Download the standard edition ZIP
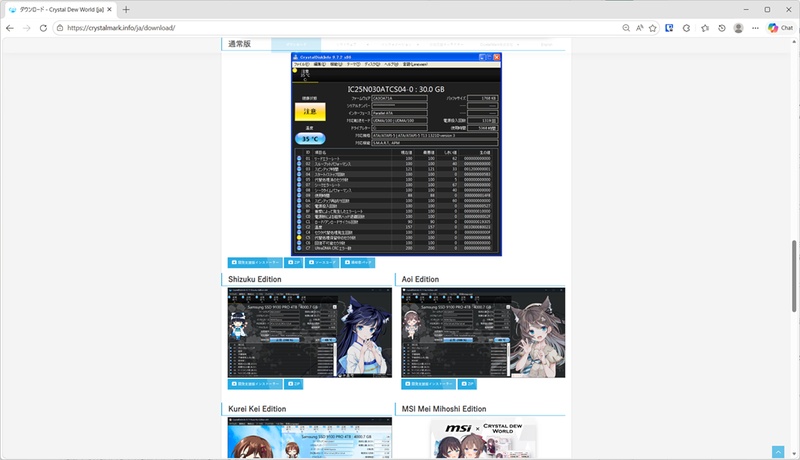 pos(294,263)
